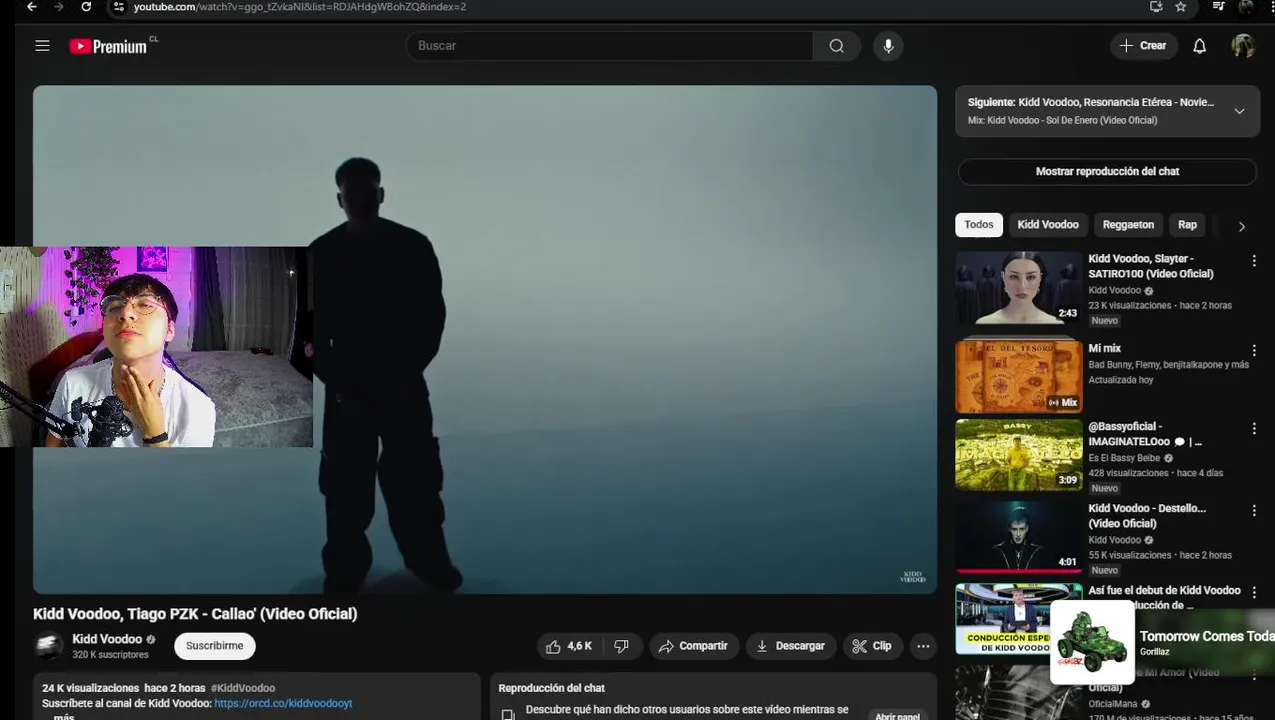Reload the page in browser

click(86, 7)
